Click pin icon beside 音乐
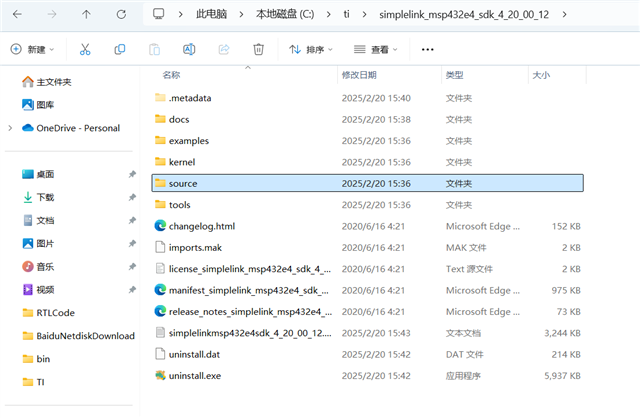The width and height of the screenshot is (640, 418). coord(132,267)
